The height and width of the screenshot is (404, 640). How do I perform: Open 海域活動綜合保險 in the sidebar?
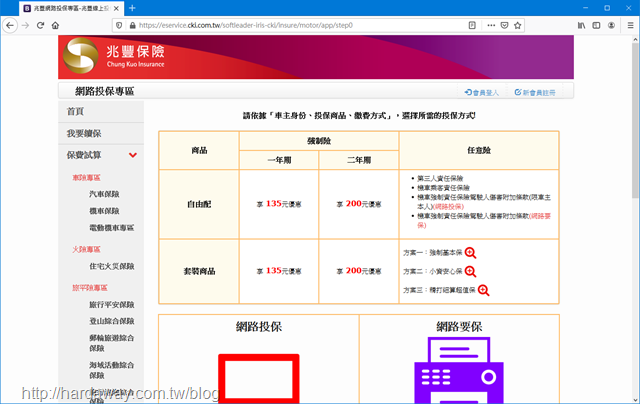click(x=111, y=370)
